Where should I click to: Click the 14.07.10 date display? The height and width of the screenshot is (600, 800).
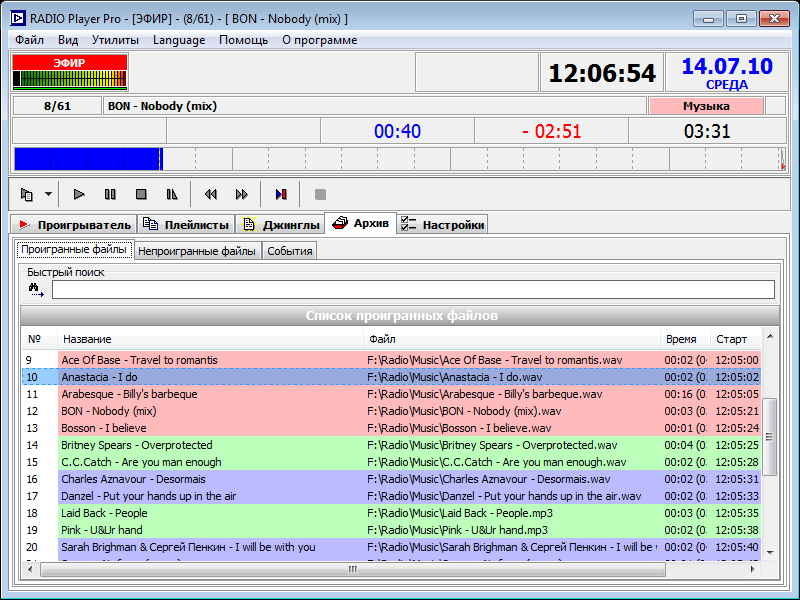pyautogui.click(x=727, y=66)
